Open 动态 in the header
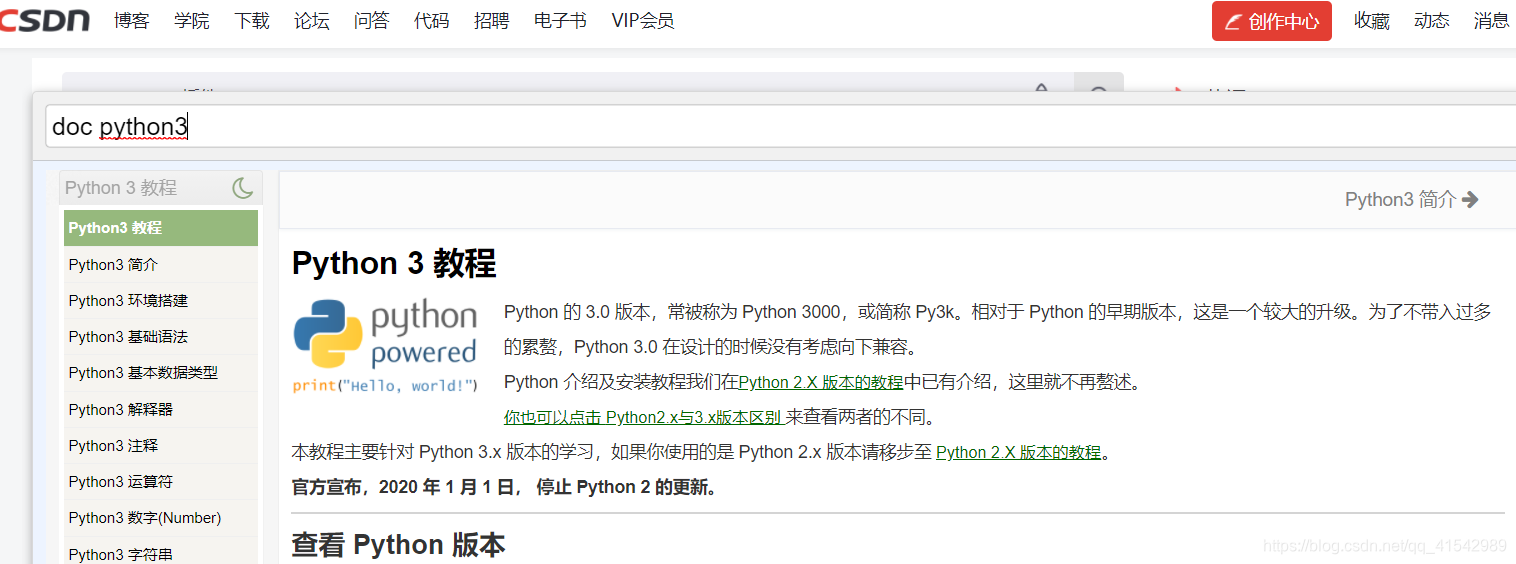 [1432, 21]
